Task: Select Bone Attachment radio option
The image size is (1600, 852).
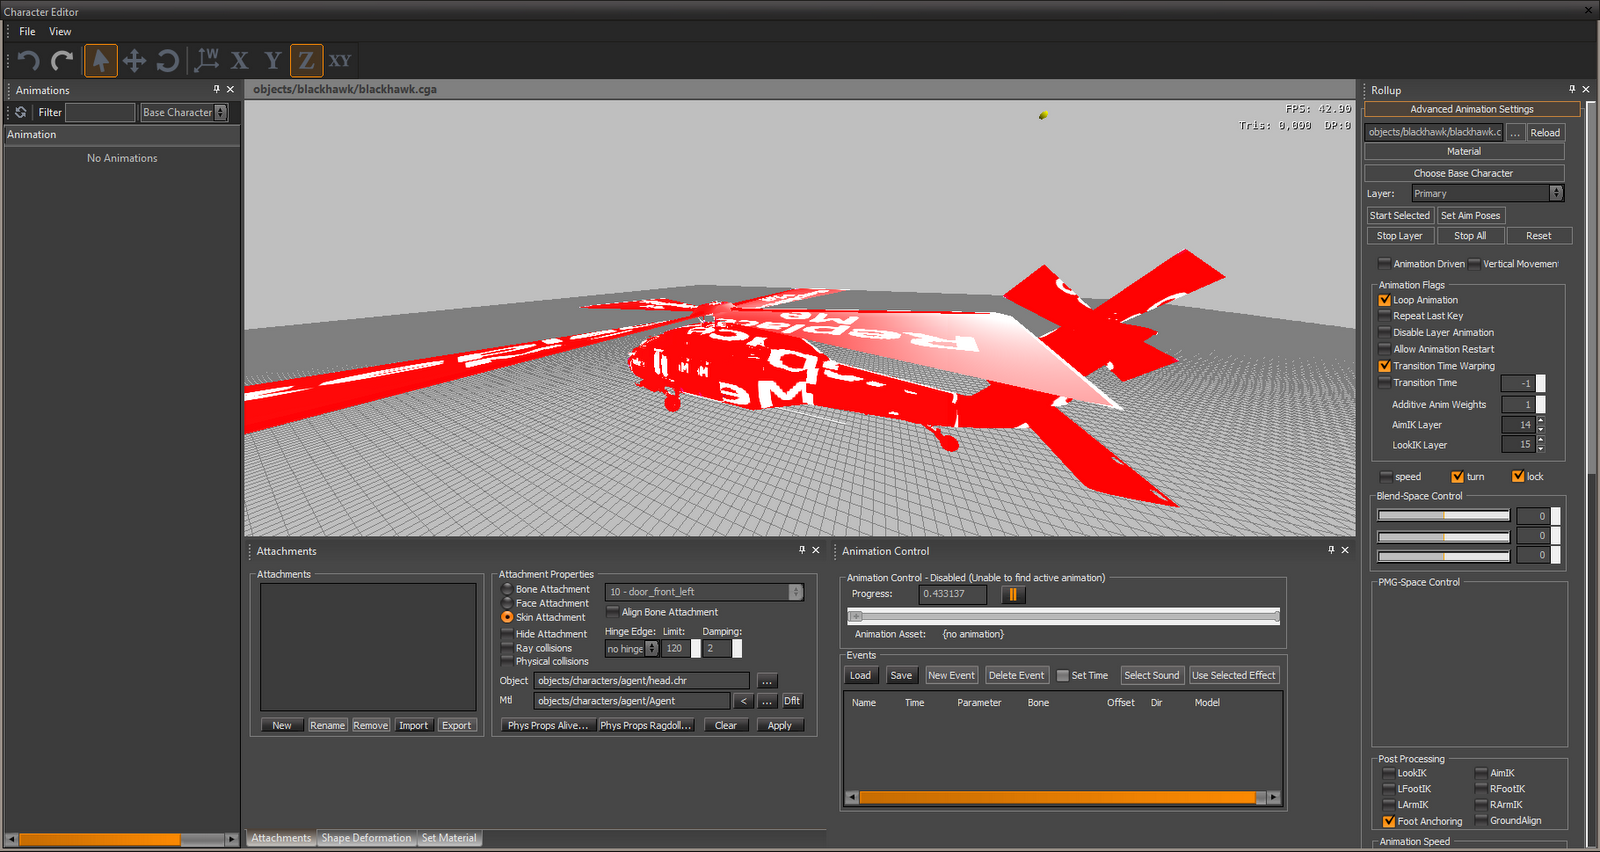Action: click(507, 589)
